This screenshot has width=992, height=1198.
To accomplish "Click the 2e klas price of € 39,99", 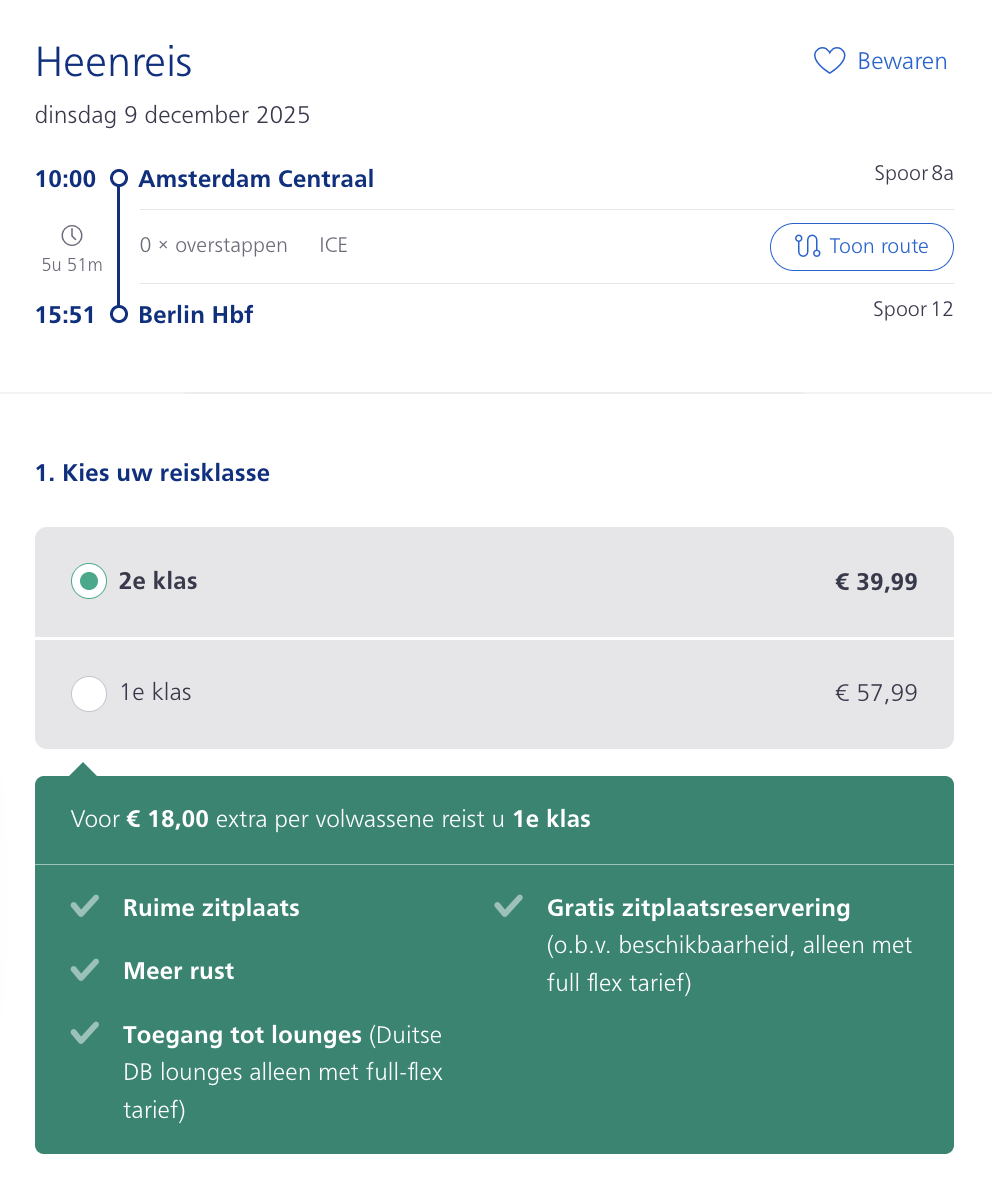I will click(876, 581).
